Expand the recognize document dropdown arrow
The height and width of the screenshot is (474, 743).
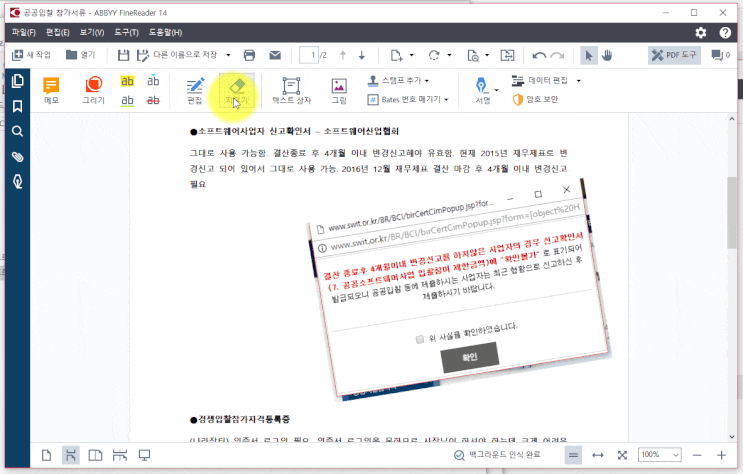click(487, 55)
